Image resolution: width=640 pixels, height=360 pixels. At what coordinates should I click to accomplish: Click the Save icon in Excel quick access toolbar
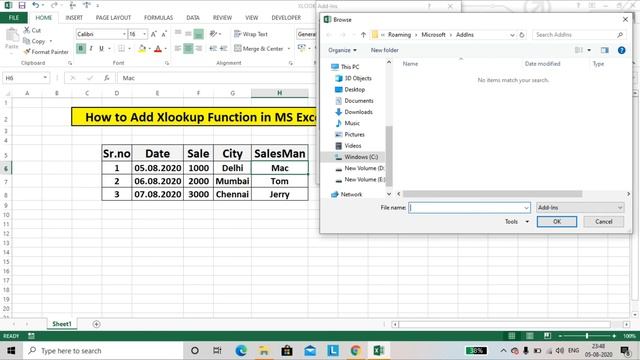click(22, 5)
